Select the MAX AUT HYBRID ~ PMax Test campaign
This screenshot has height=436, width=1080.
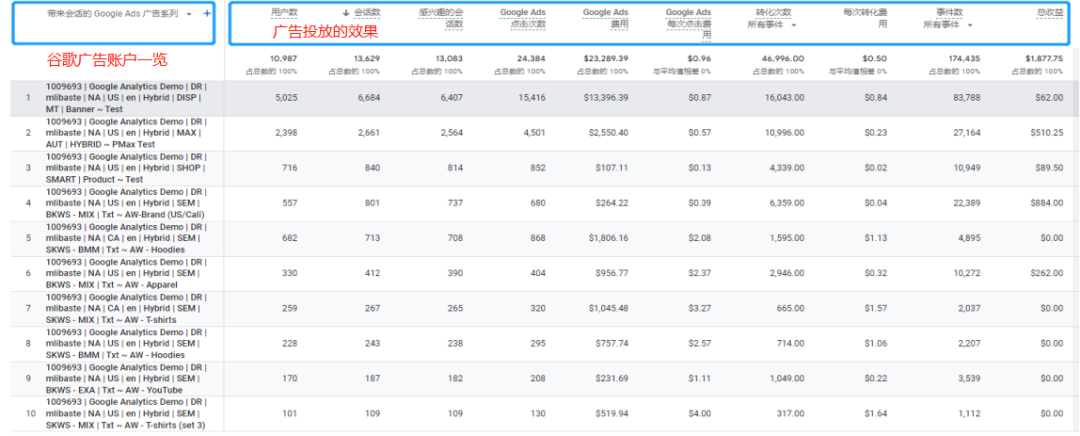coord(125,133)
